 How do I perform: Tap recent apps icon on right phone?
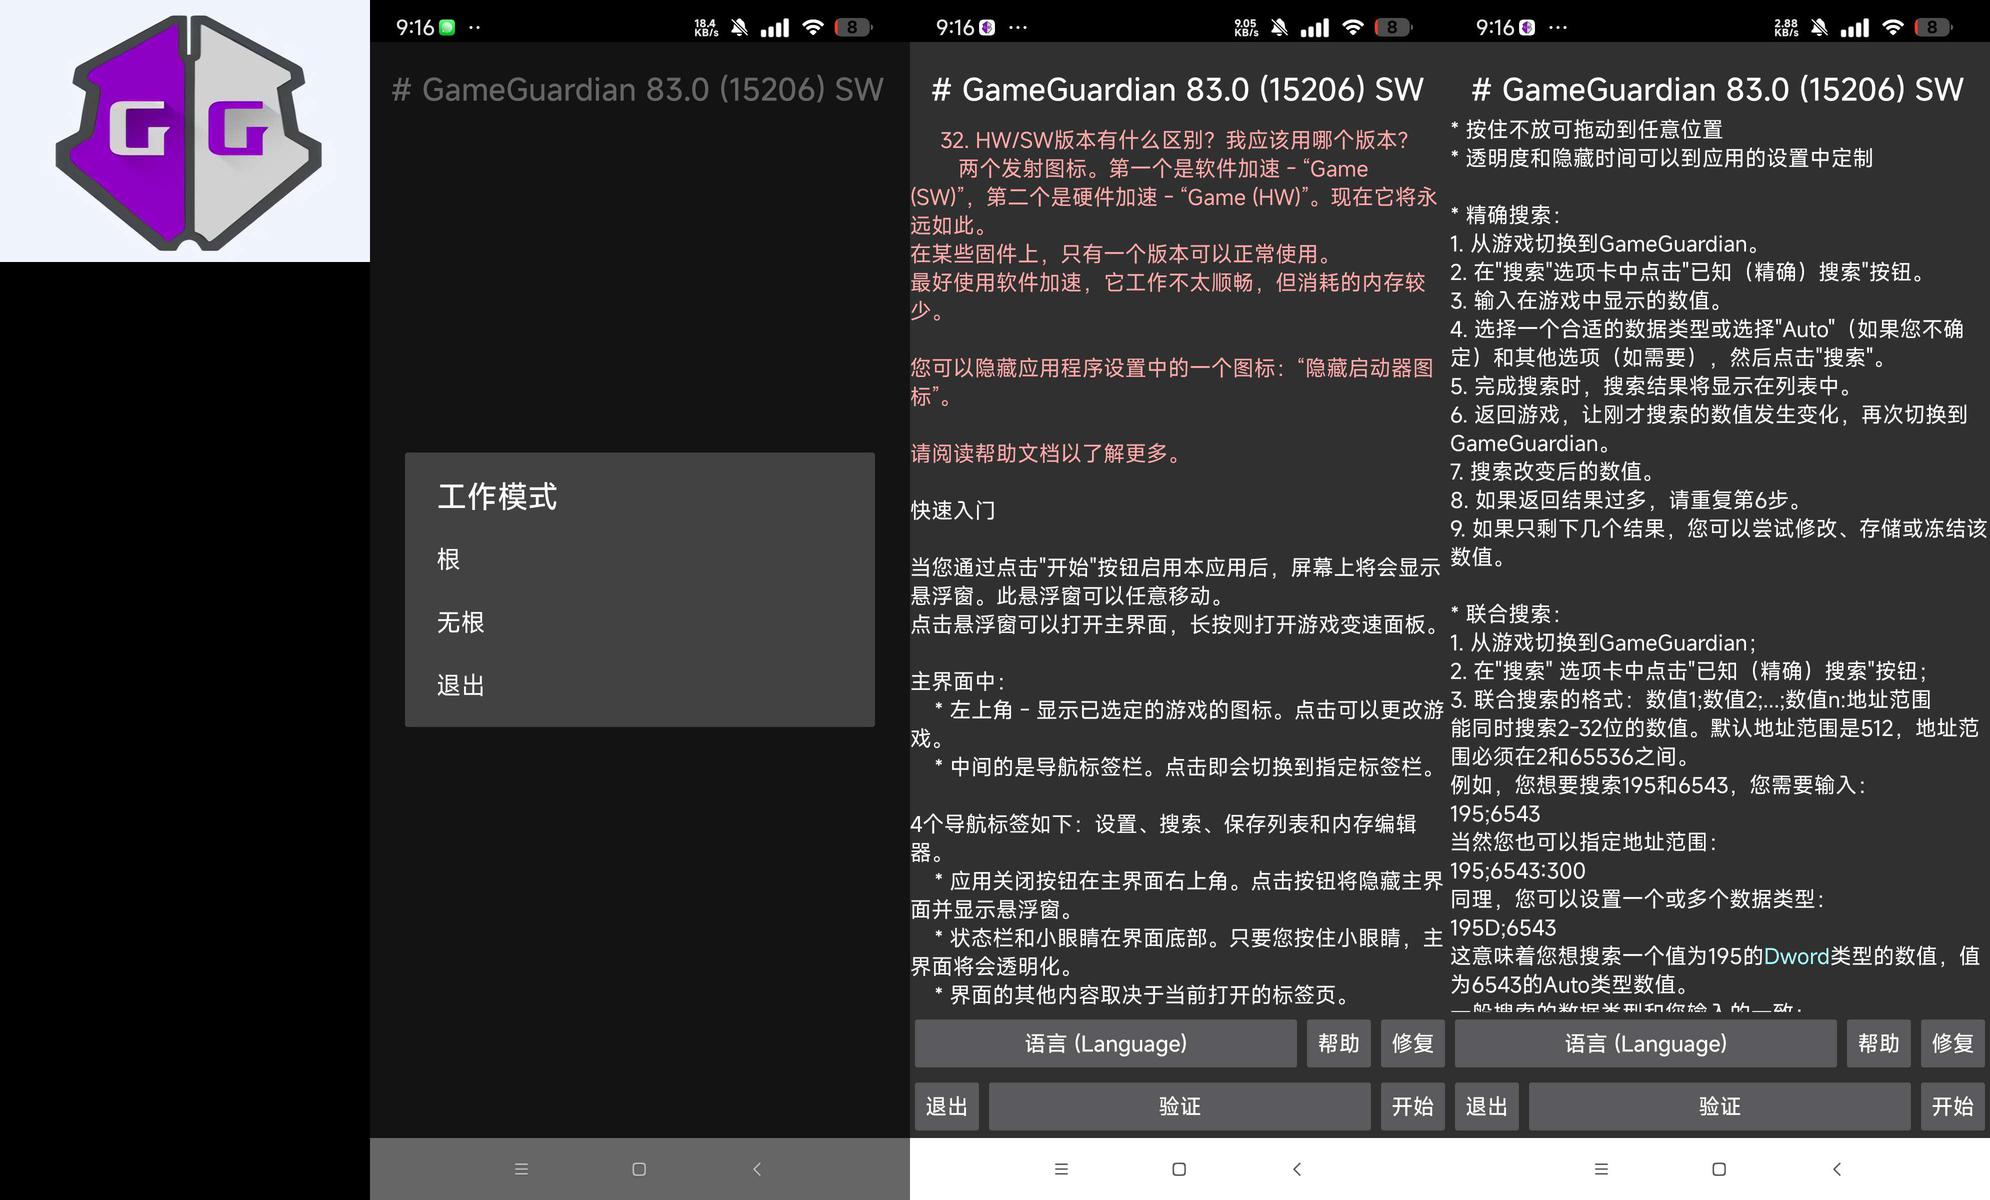1601,1169
